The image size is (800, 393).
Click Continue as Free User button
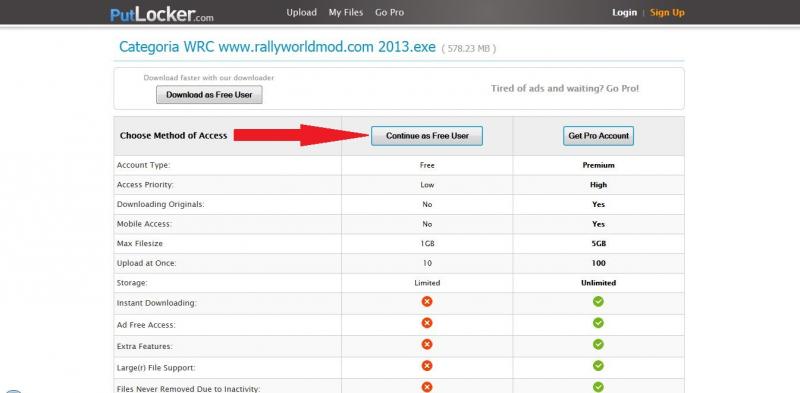[427, 136]
